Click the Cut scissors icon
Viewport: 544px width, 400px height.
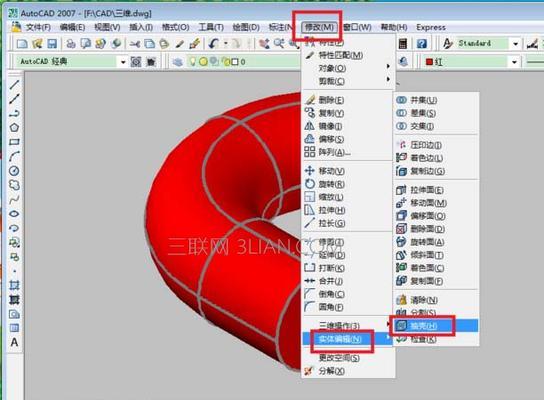[x=135, y=44]
